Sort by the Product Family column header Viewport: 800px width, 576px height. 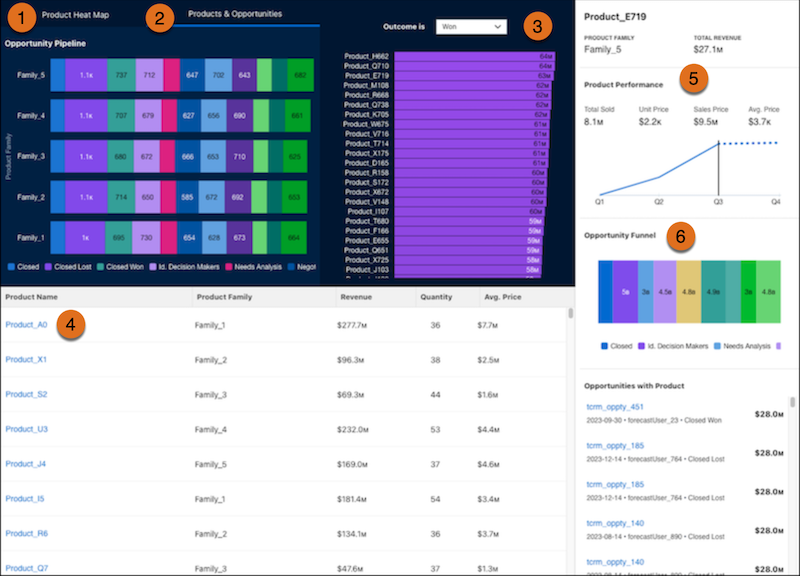click(224, 297)
